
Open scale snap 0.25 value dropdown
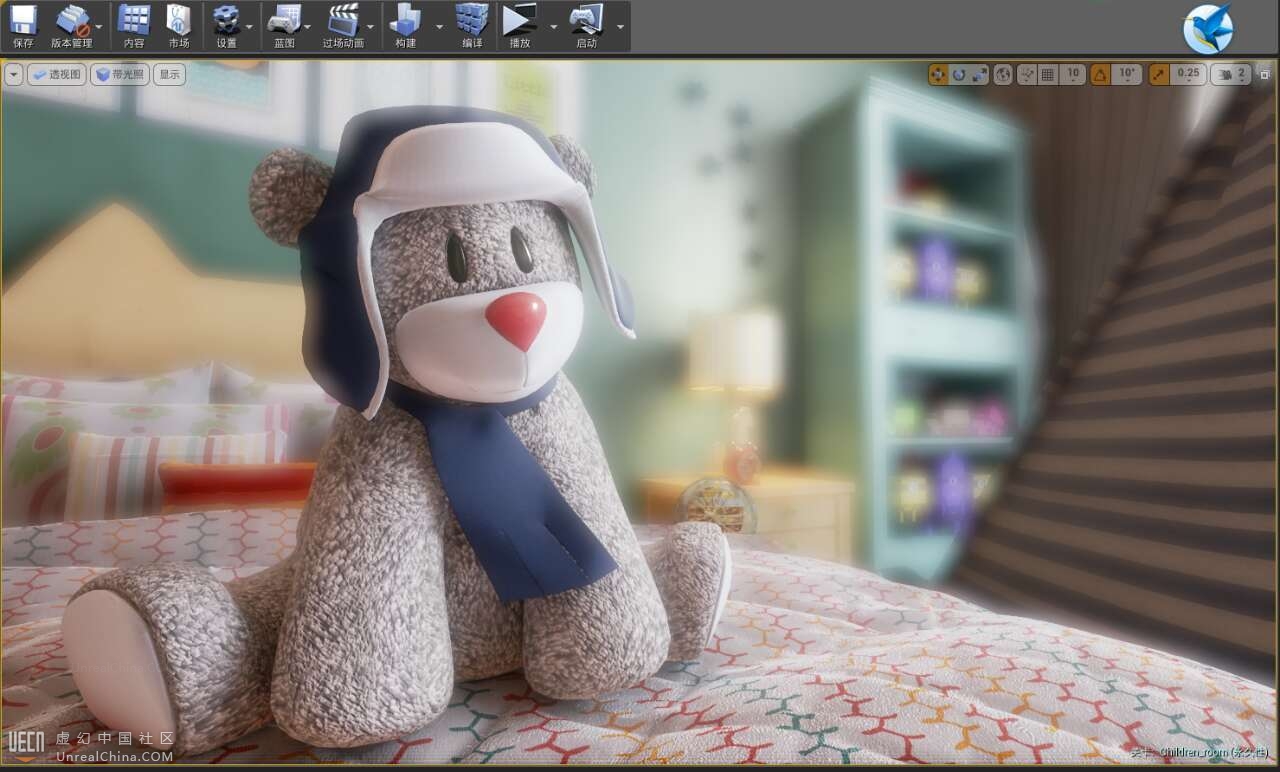pos(1188,74)
